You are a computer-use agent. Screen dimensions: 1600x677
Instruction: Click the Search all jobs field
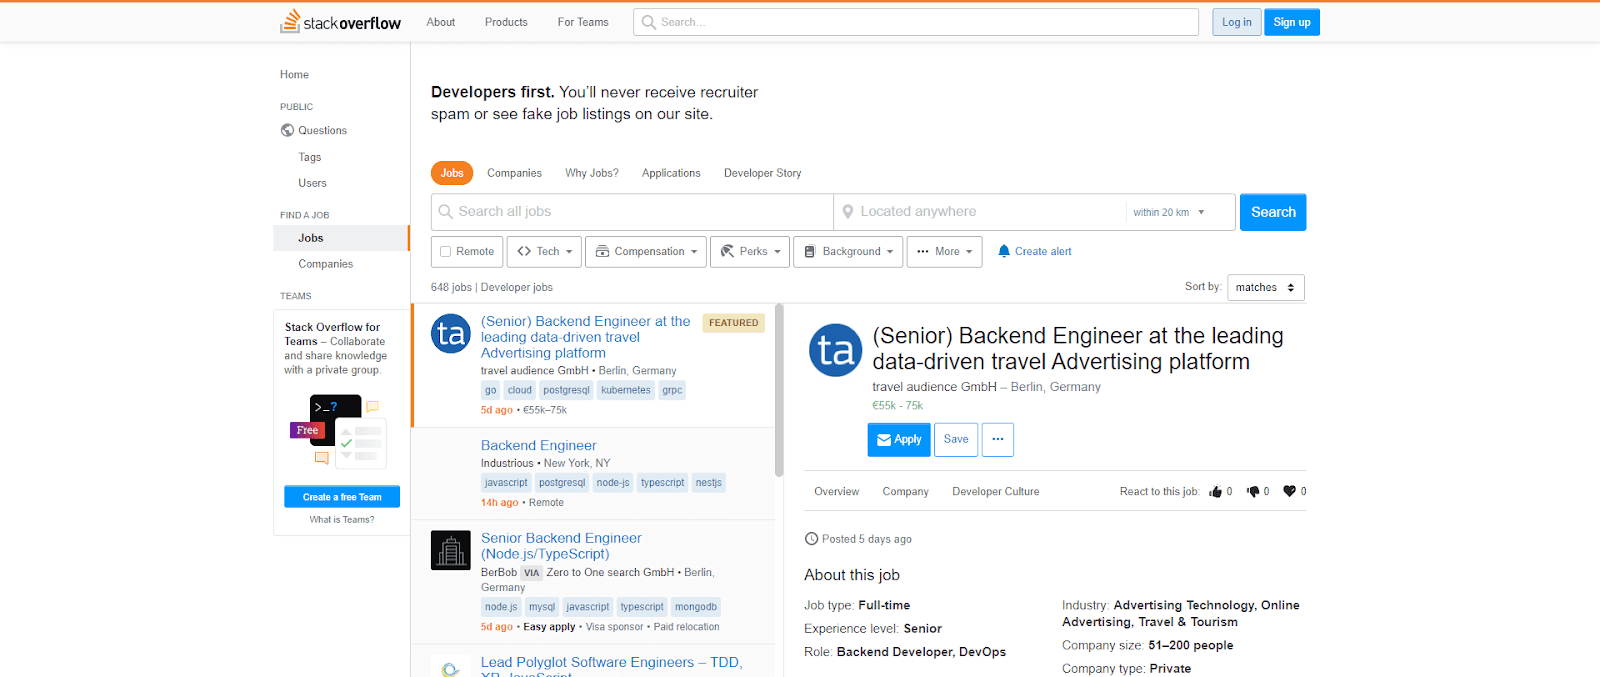(632, 212)
